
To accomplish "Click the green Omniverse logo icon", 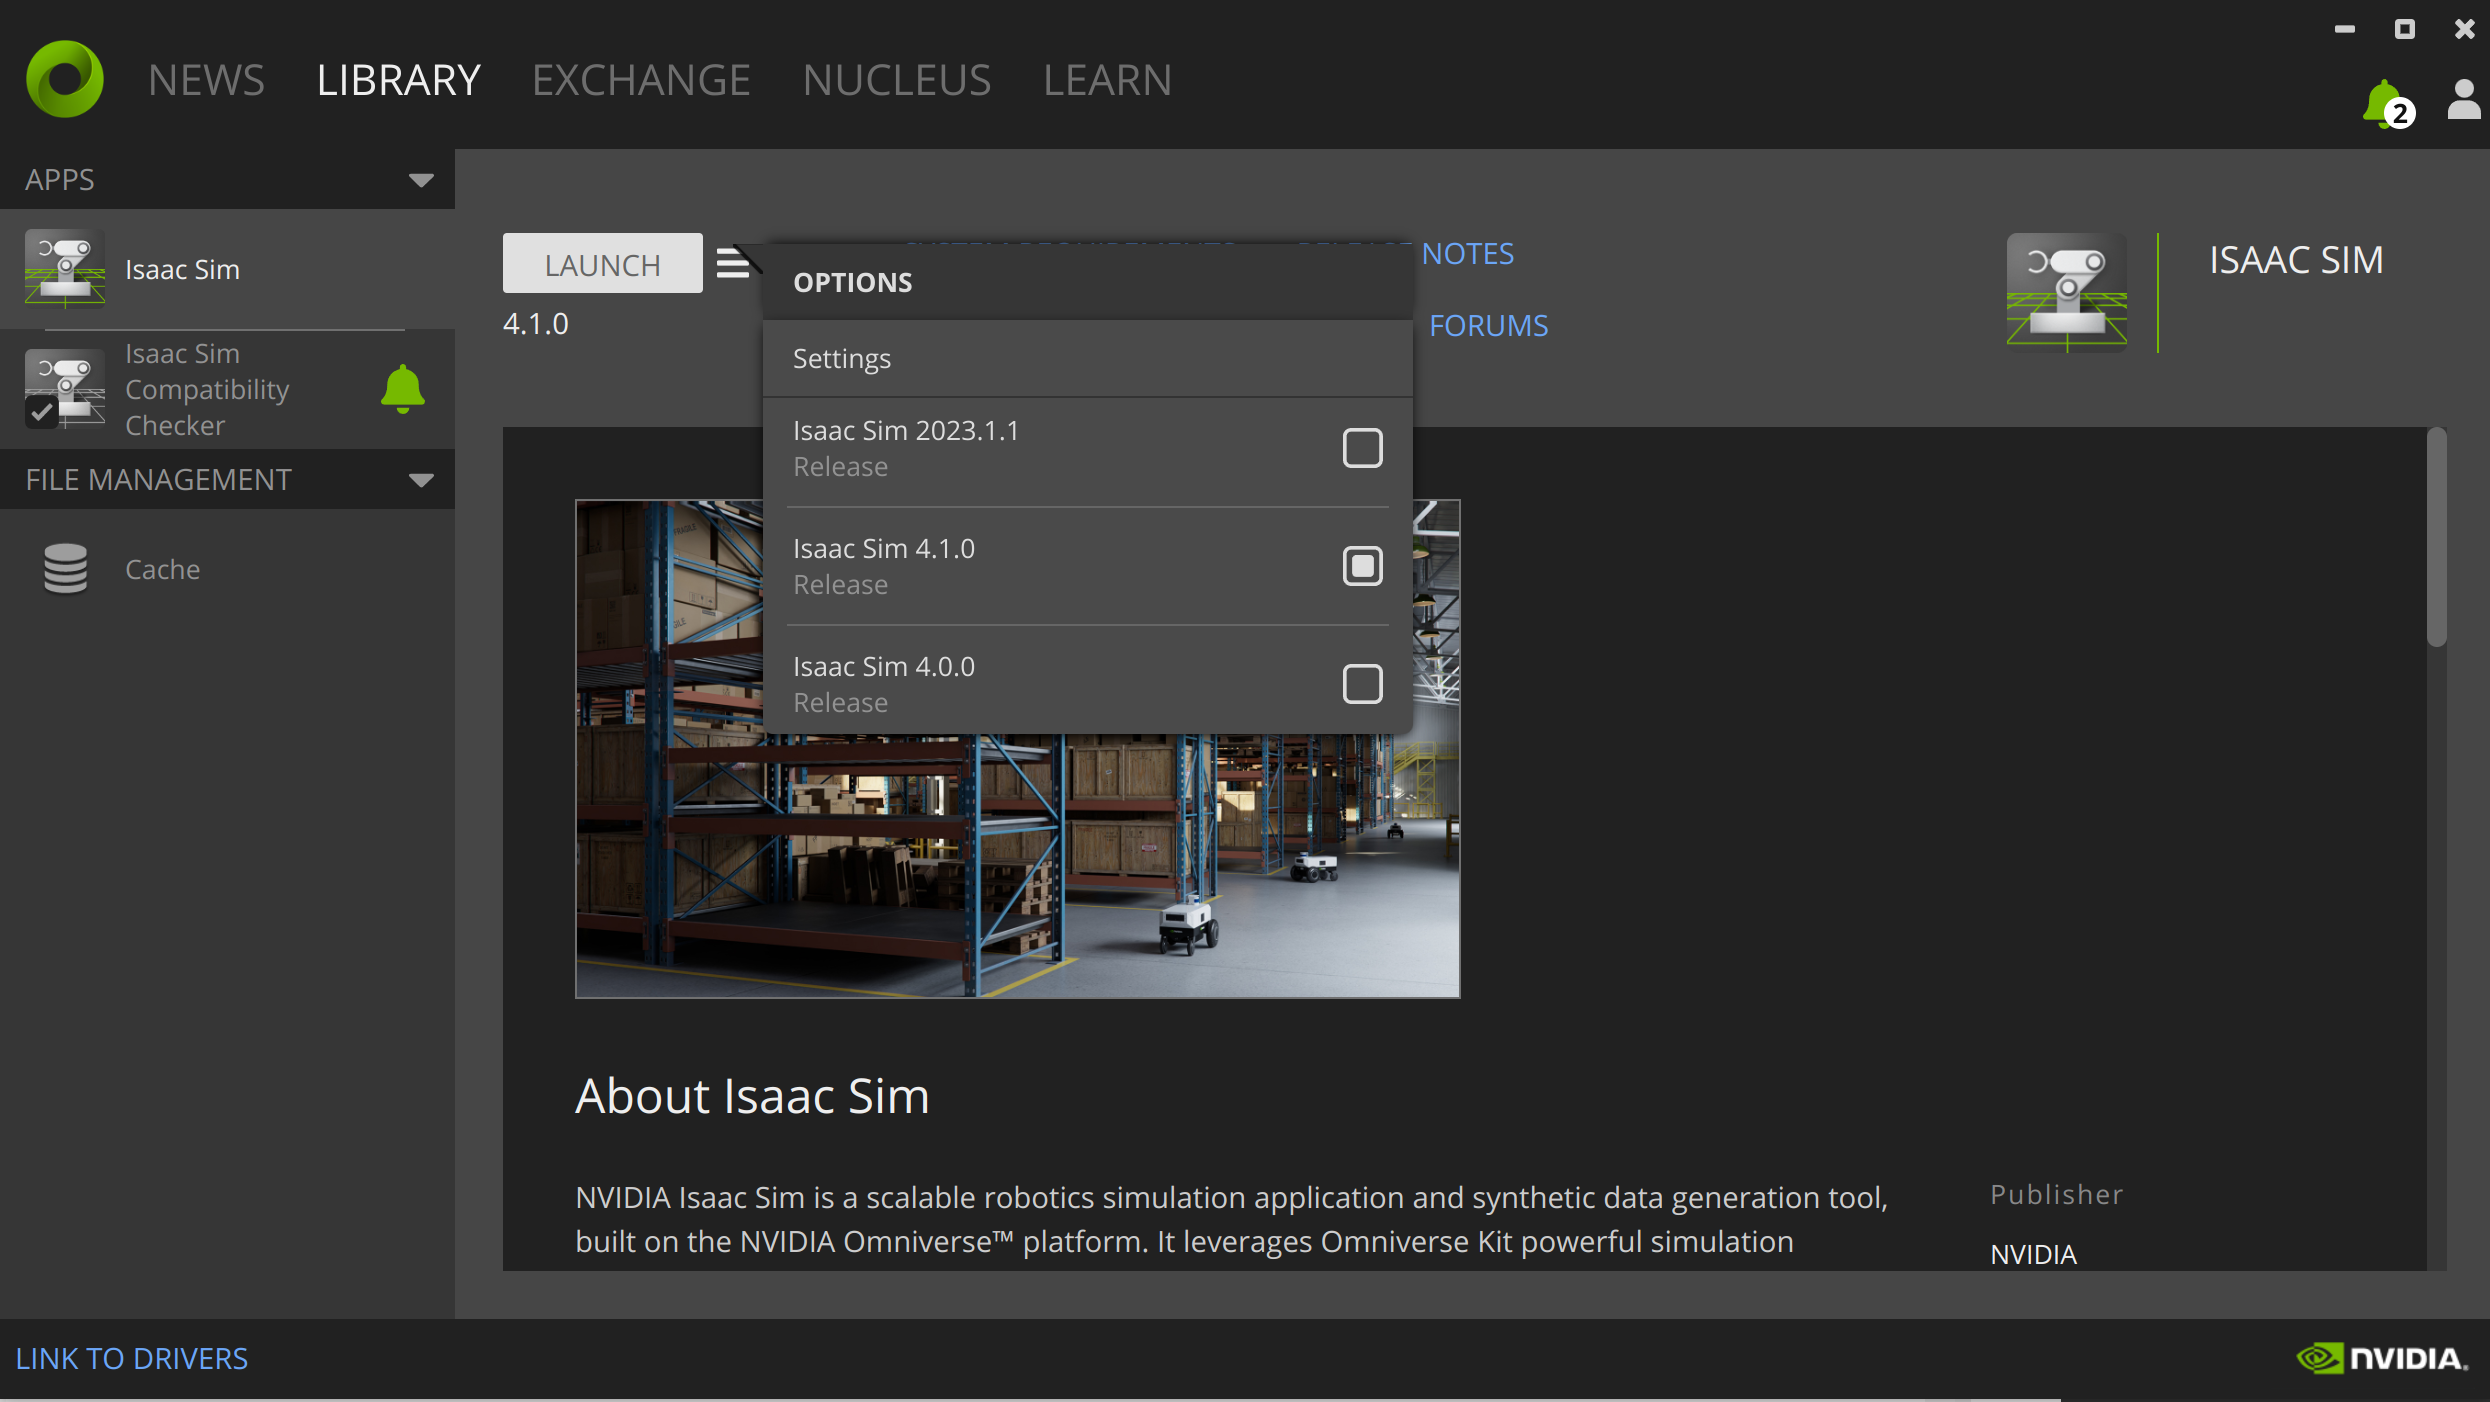I will tap(65, 79).
